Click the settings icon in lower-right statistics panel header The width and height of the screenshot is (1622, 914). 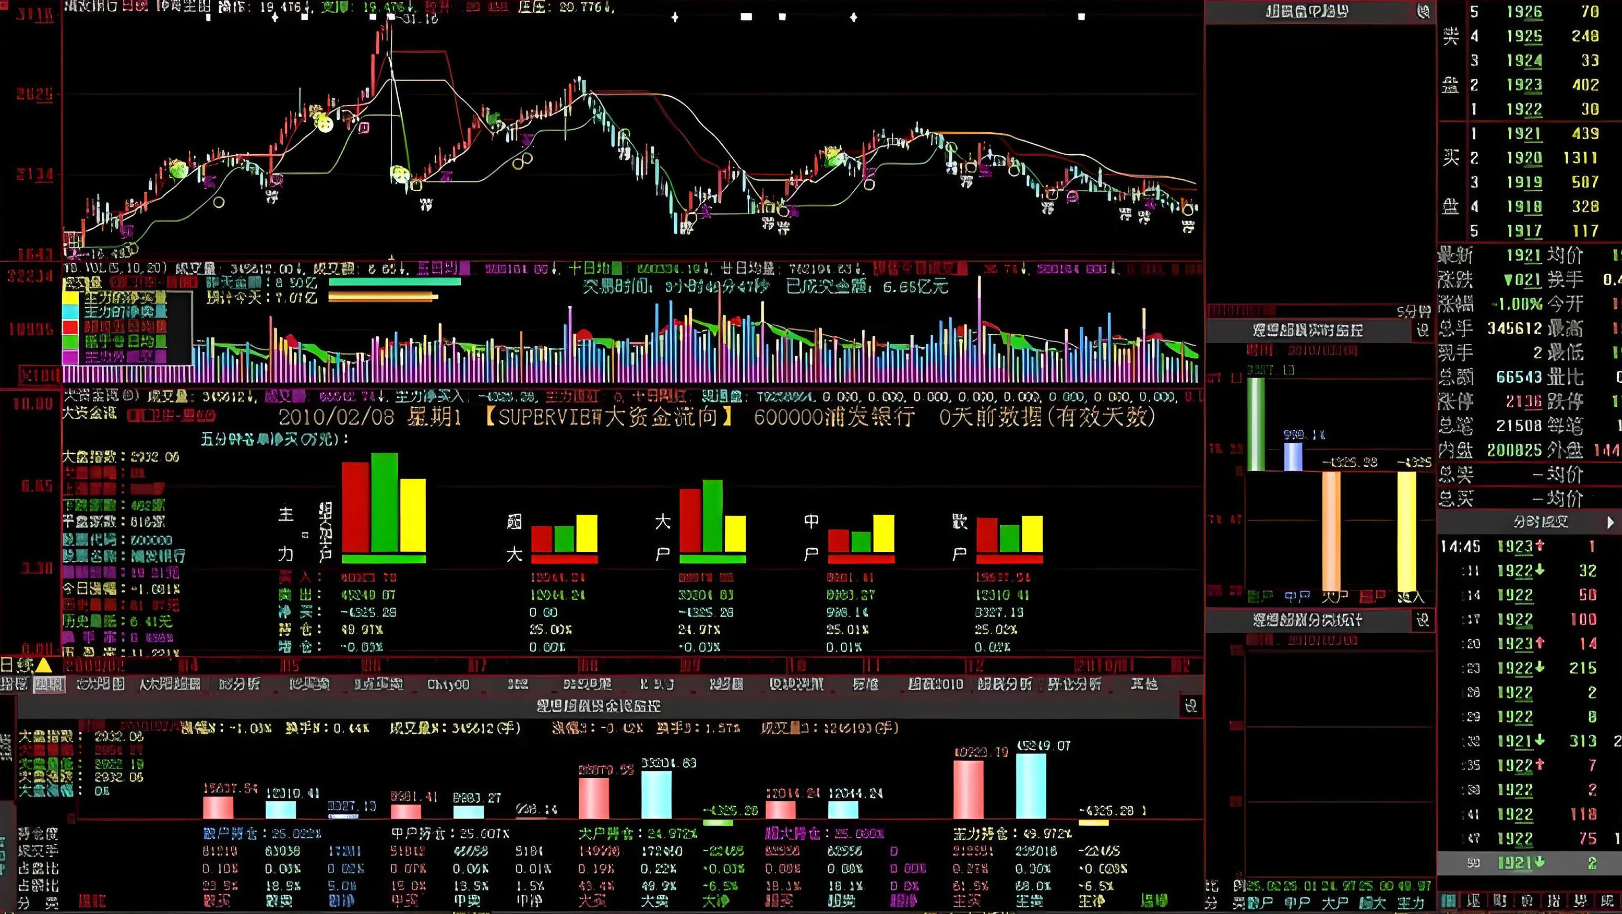[x=1422, y=621]
